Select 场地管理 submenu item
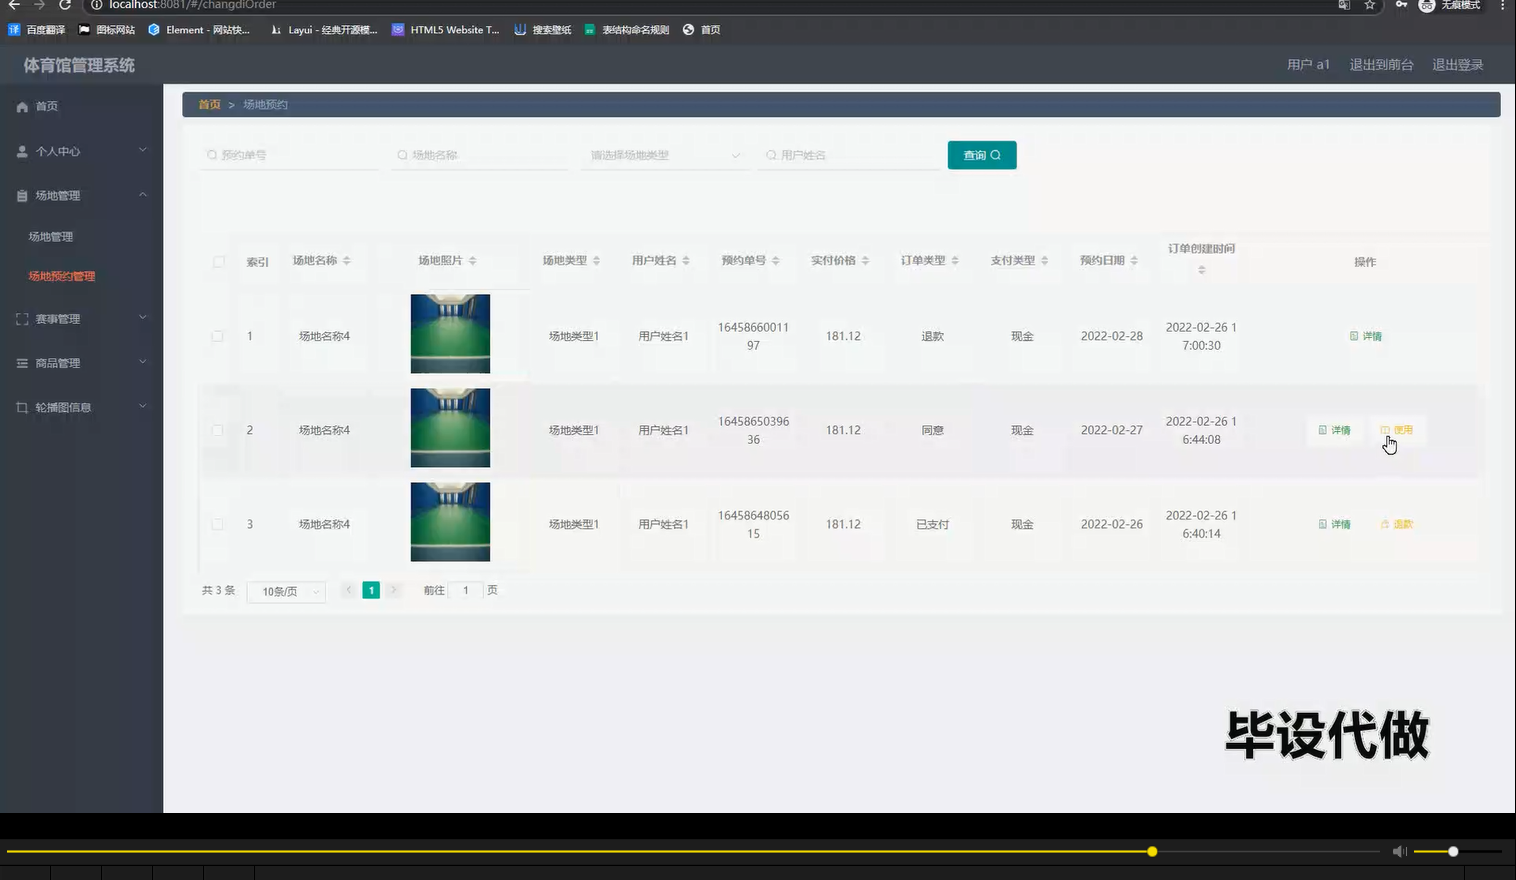 (51, 237)
